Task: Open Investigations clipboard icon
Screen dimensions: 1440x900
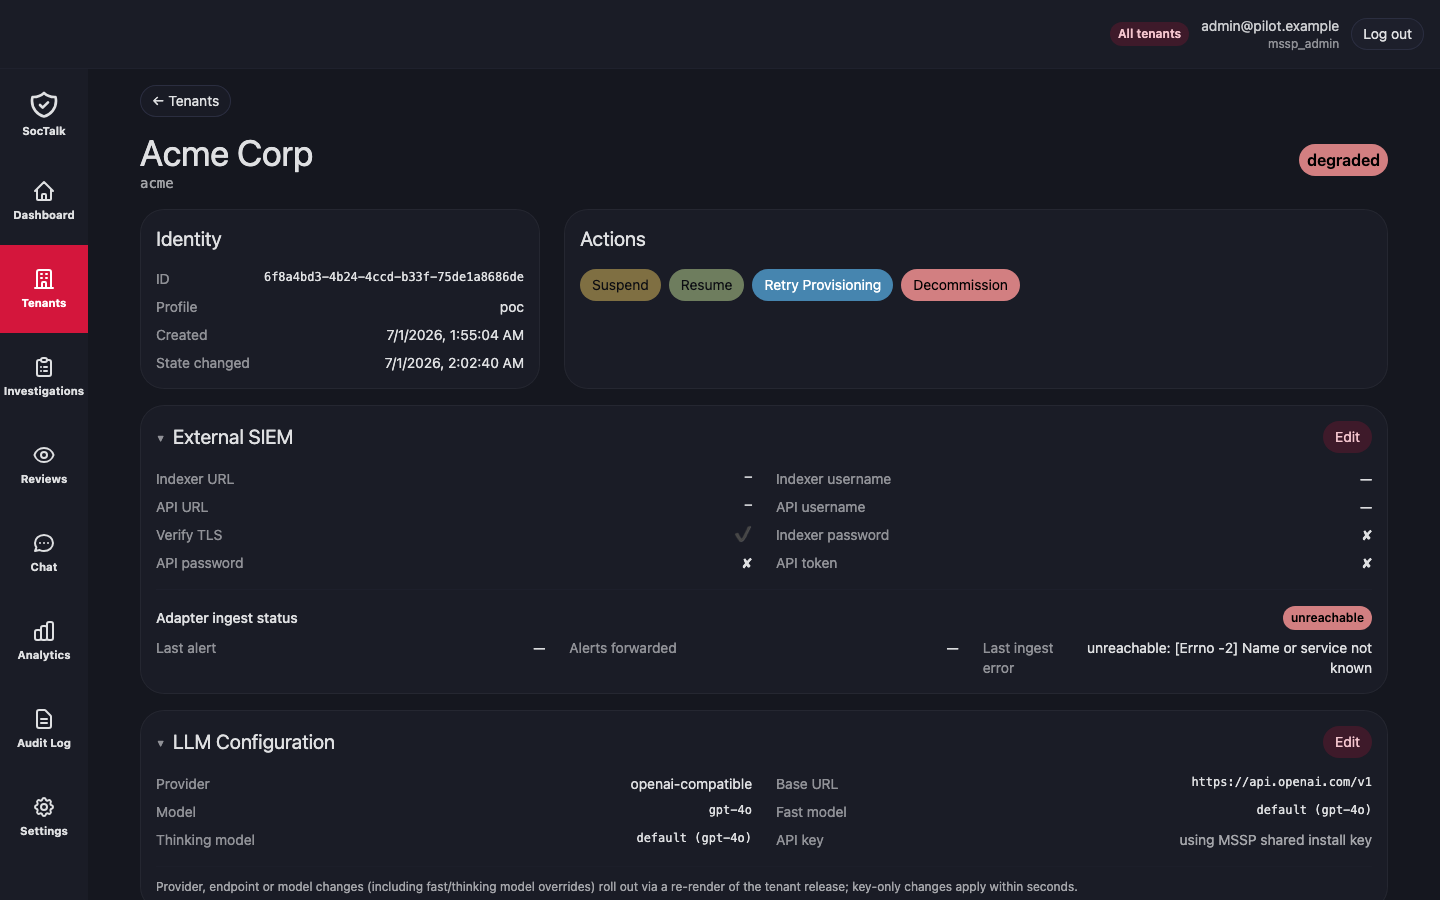Action: click(x=44, y=367)
